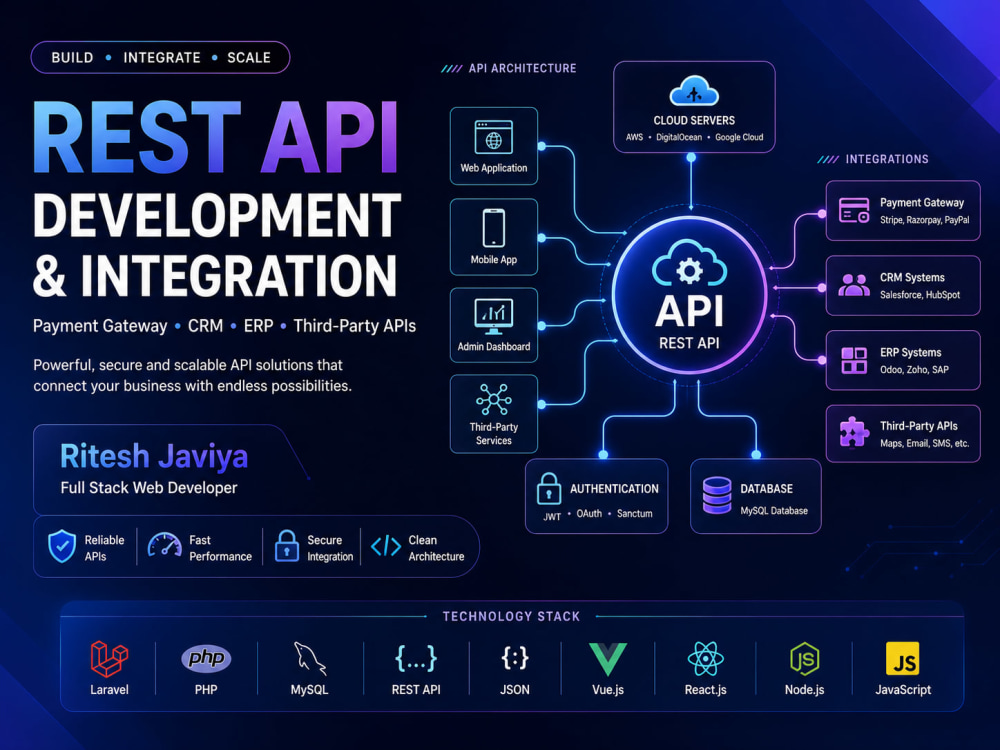Screen dimensions: 1000x750
Task: Click the SCALE text in top badge
Action: coord(249,57)
